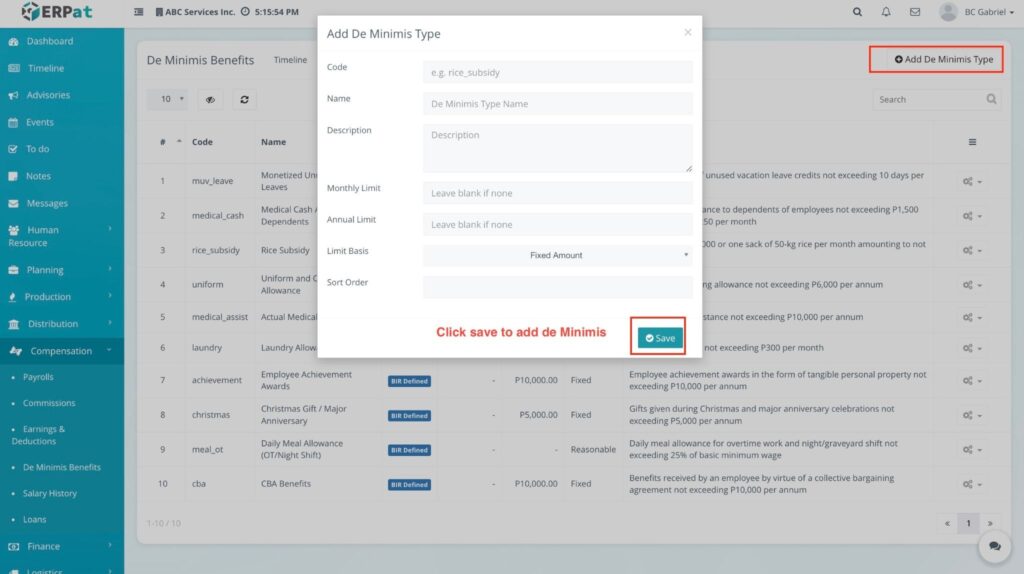Close the Add De Minimis Type dialog

point(687,32)
